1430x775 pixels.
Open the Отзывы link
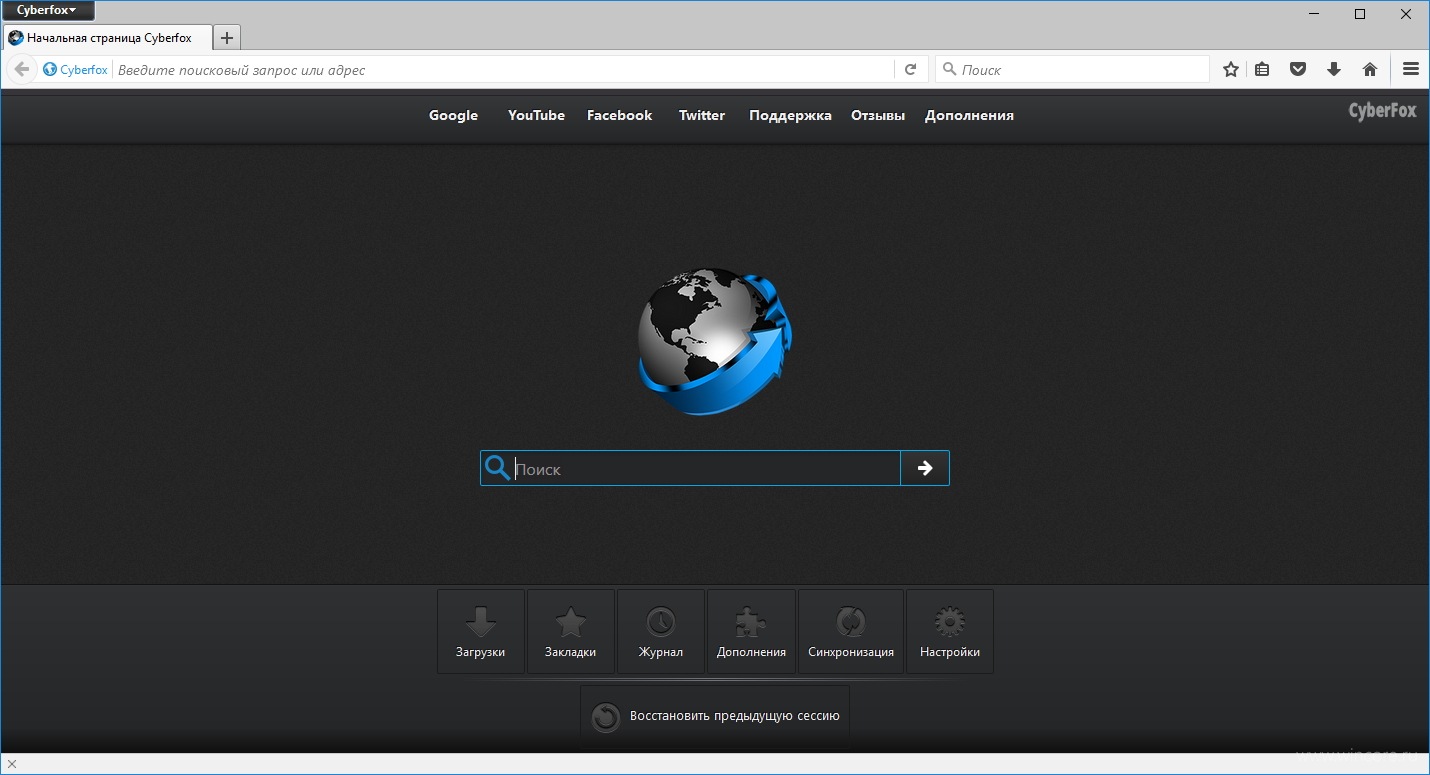coord(878,116)
